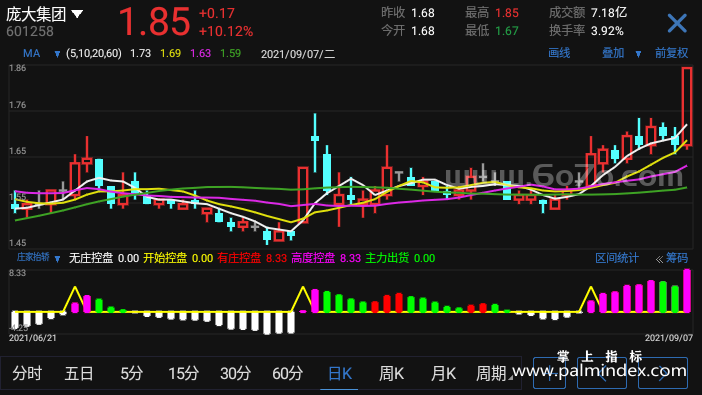Click the start date 2021/06/21
Screen dimensions: 702x395
pos(33,338)
